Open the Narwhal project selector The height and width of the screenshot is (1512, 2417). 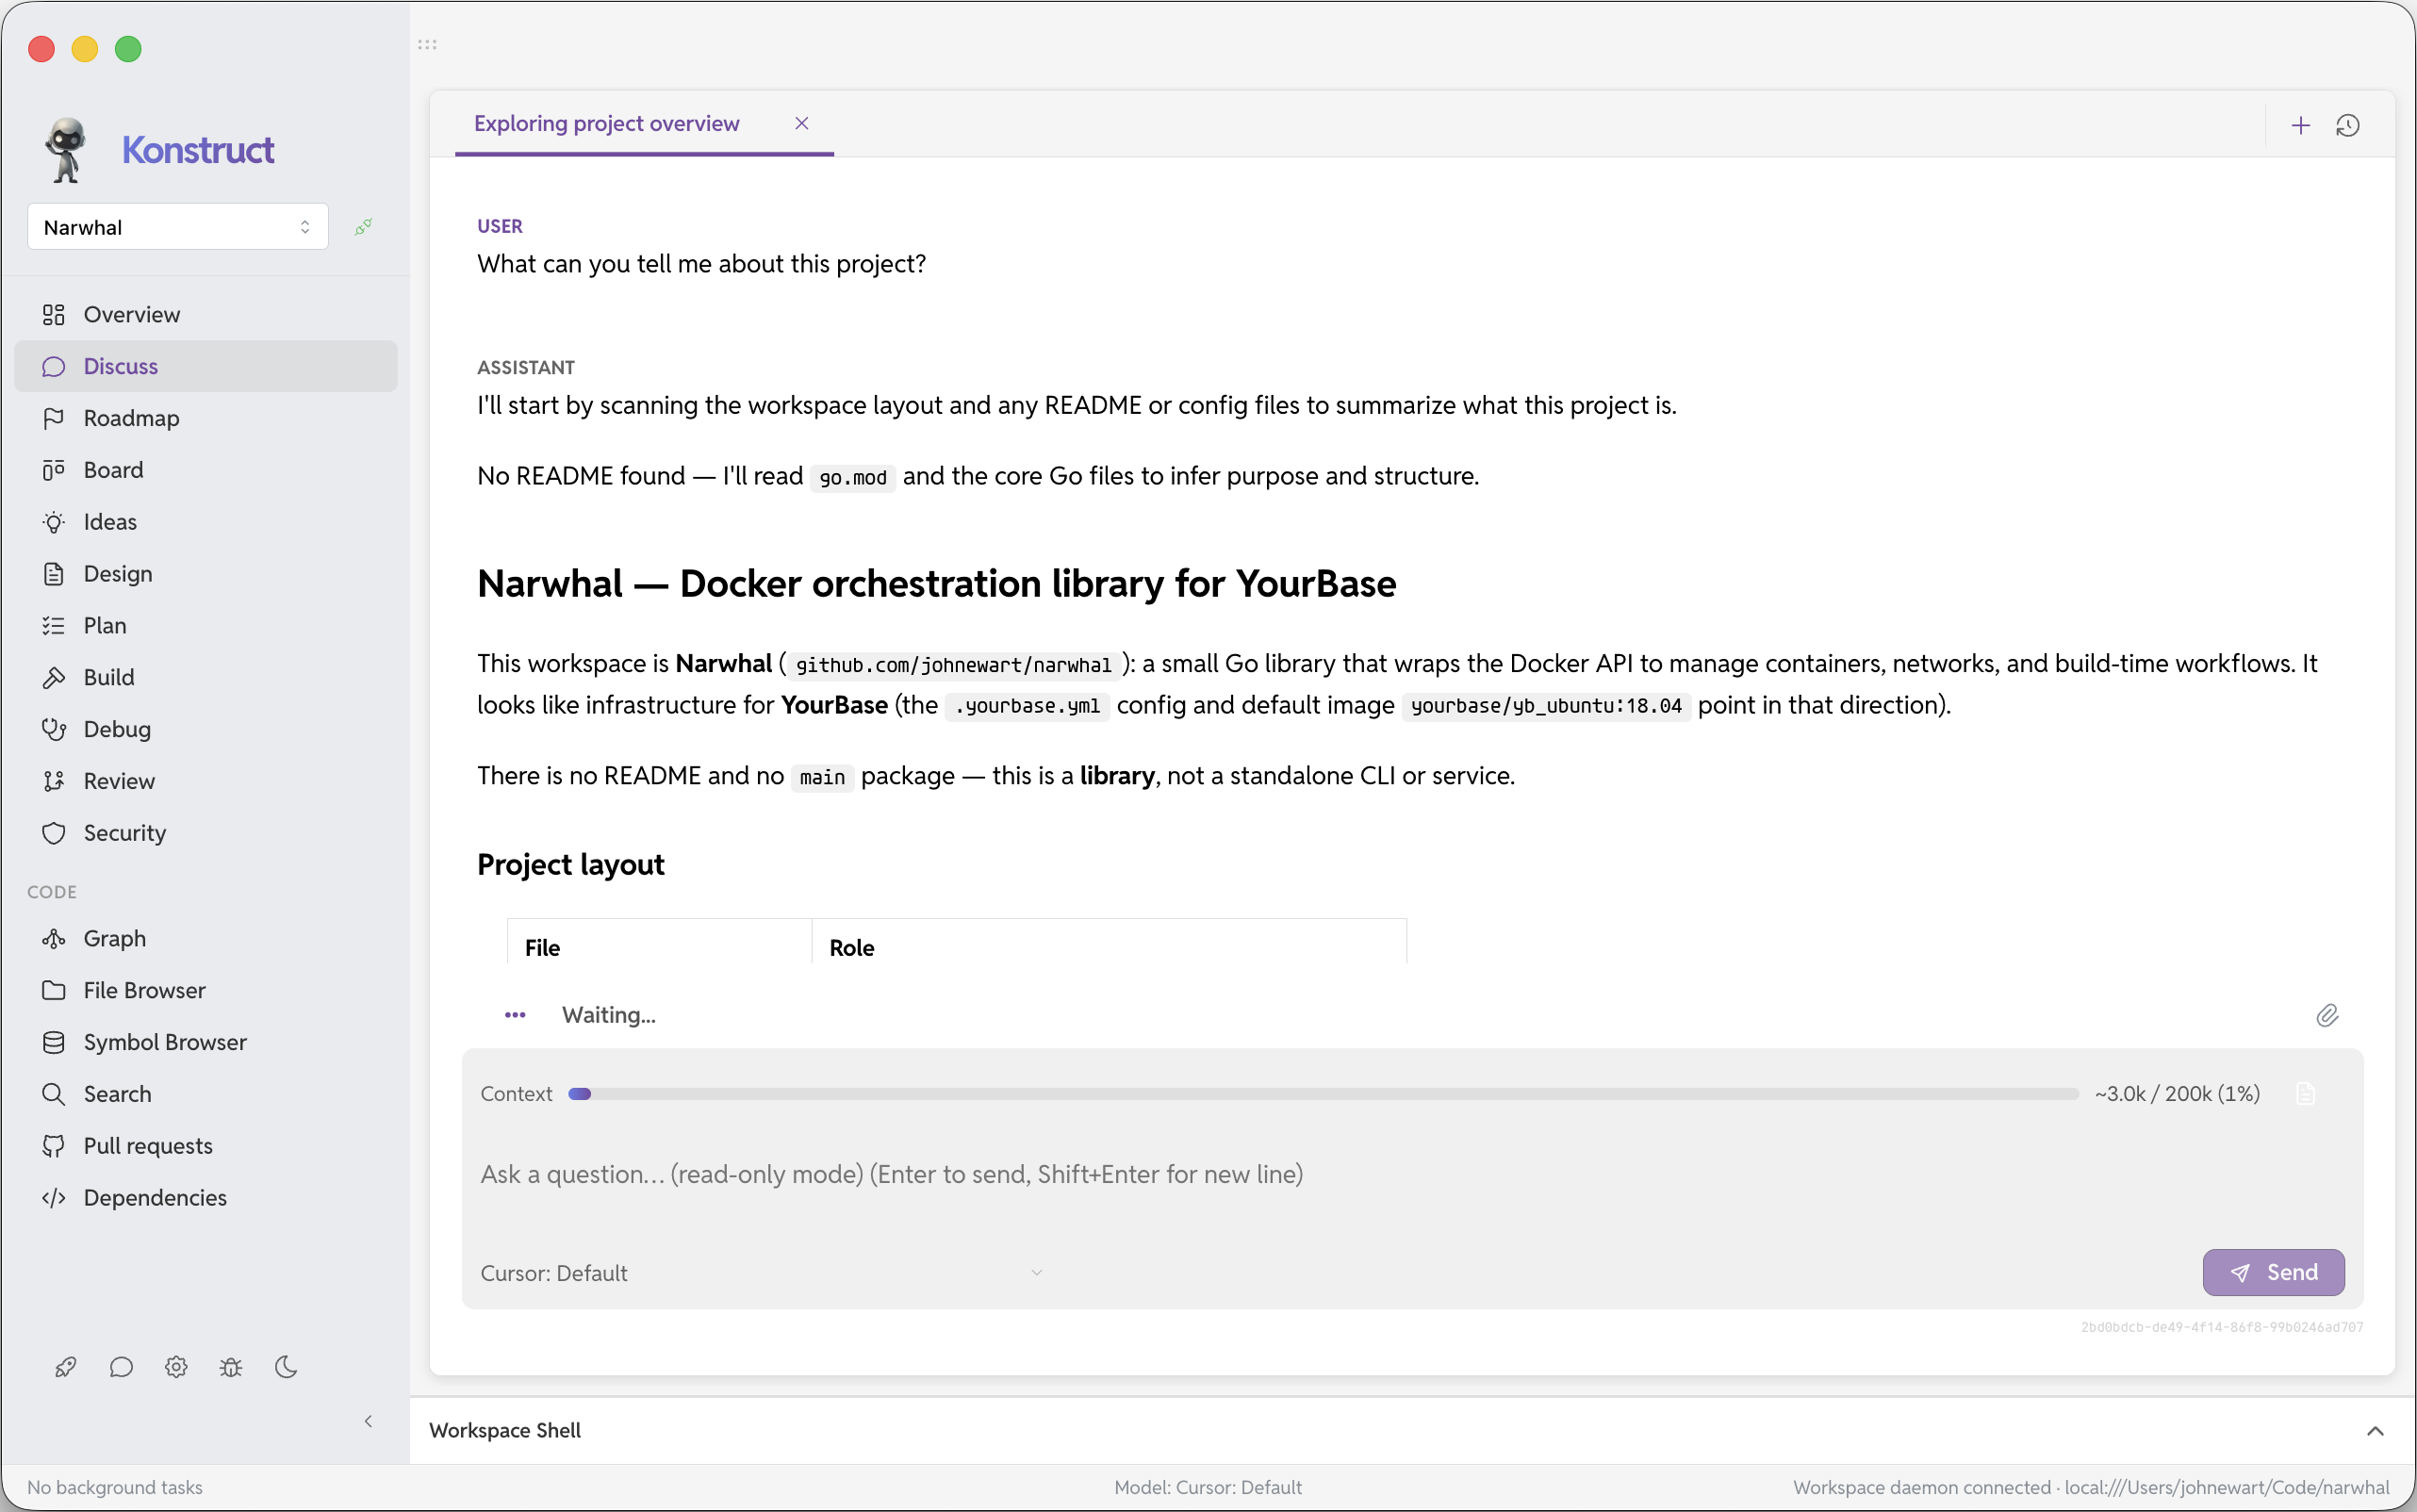pyautogui.click(x=178, y=227)
